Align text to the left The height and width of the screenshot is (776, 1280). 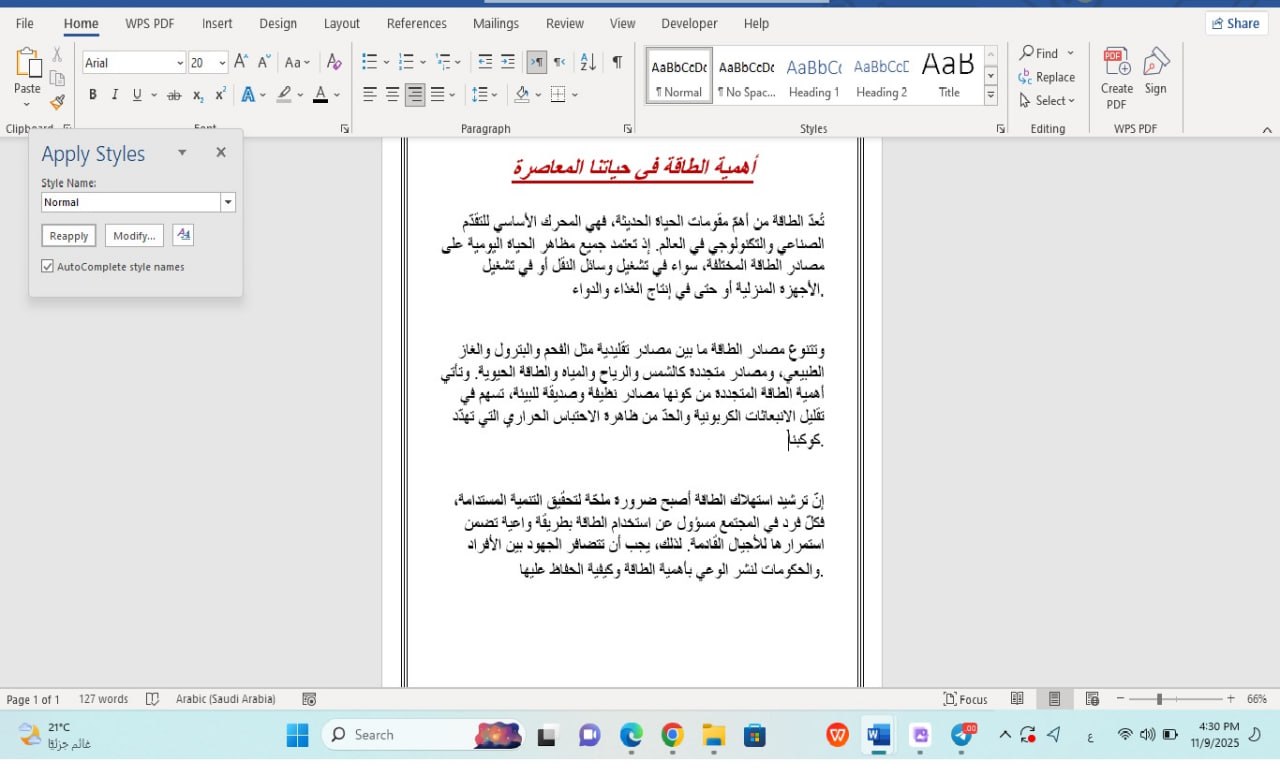coord(370,95)
